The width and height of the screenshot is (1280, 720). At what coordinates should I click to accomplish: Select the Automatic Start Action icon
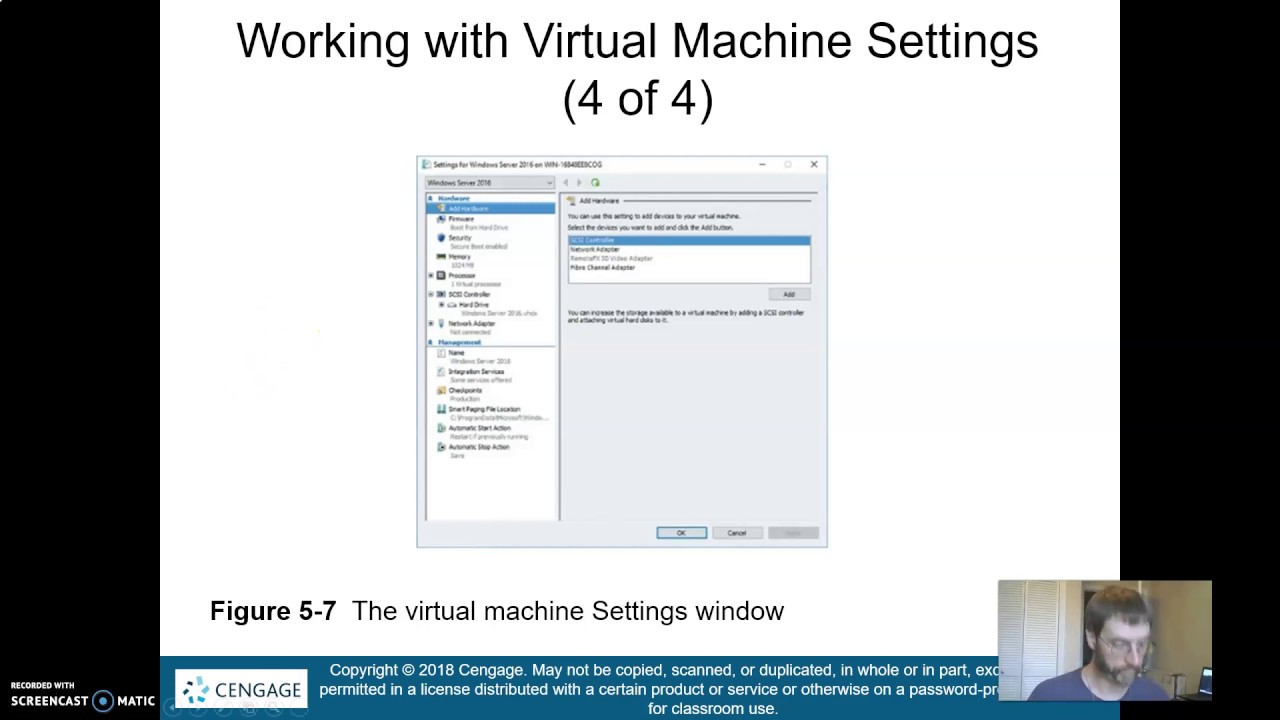click(x=441, y=428)
